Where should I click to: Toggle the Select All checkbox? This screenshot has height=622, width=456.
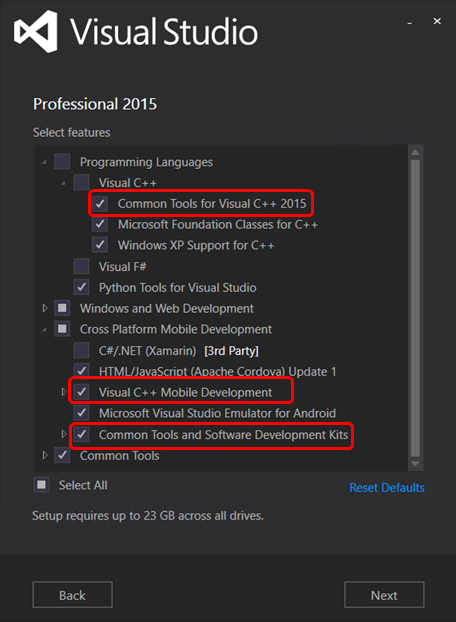pos(41,485)
